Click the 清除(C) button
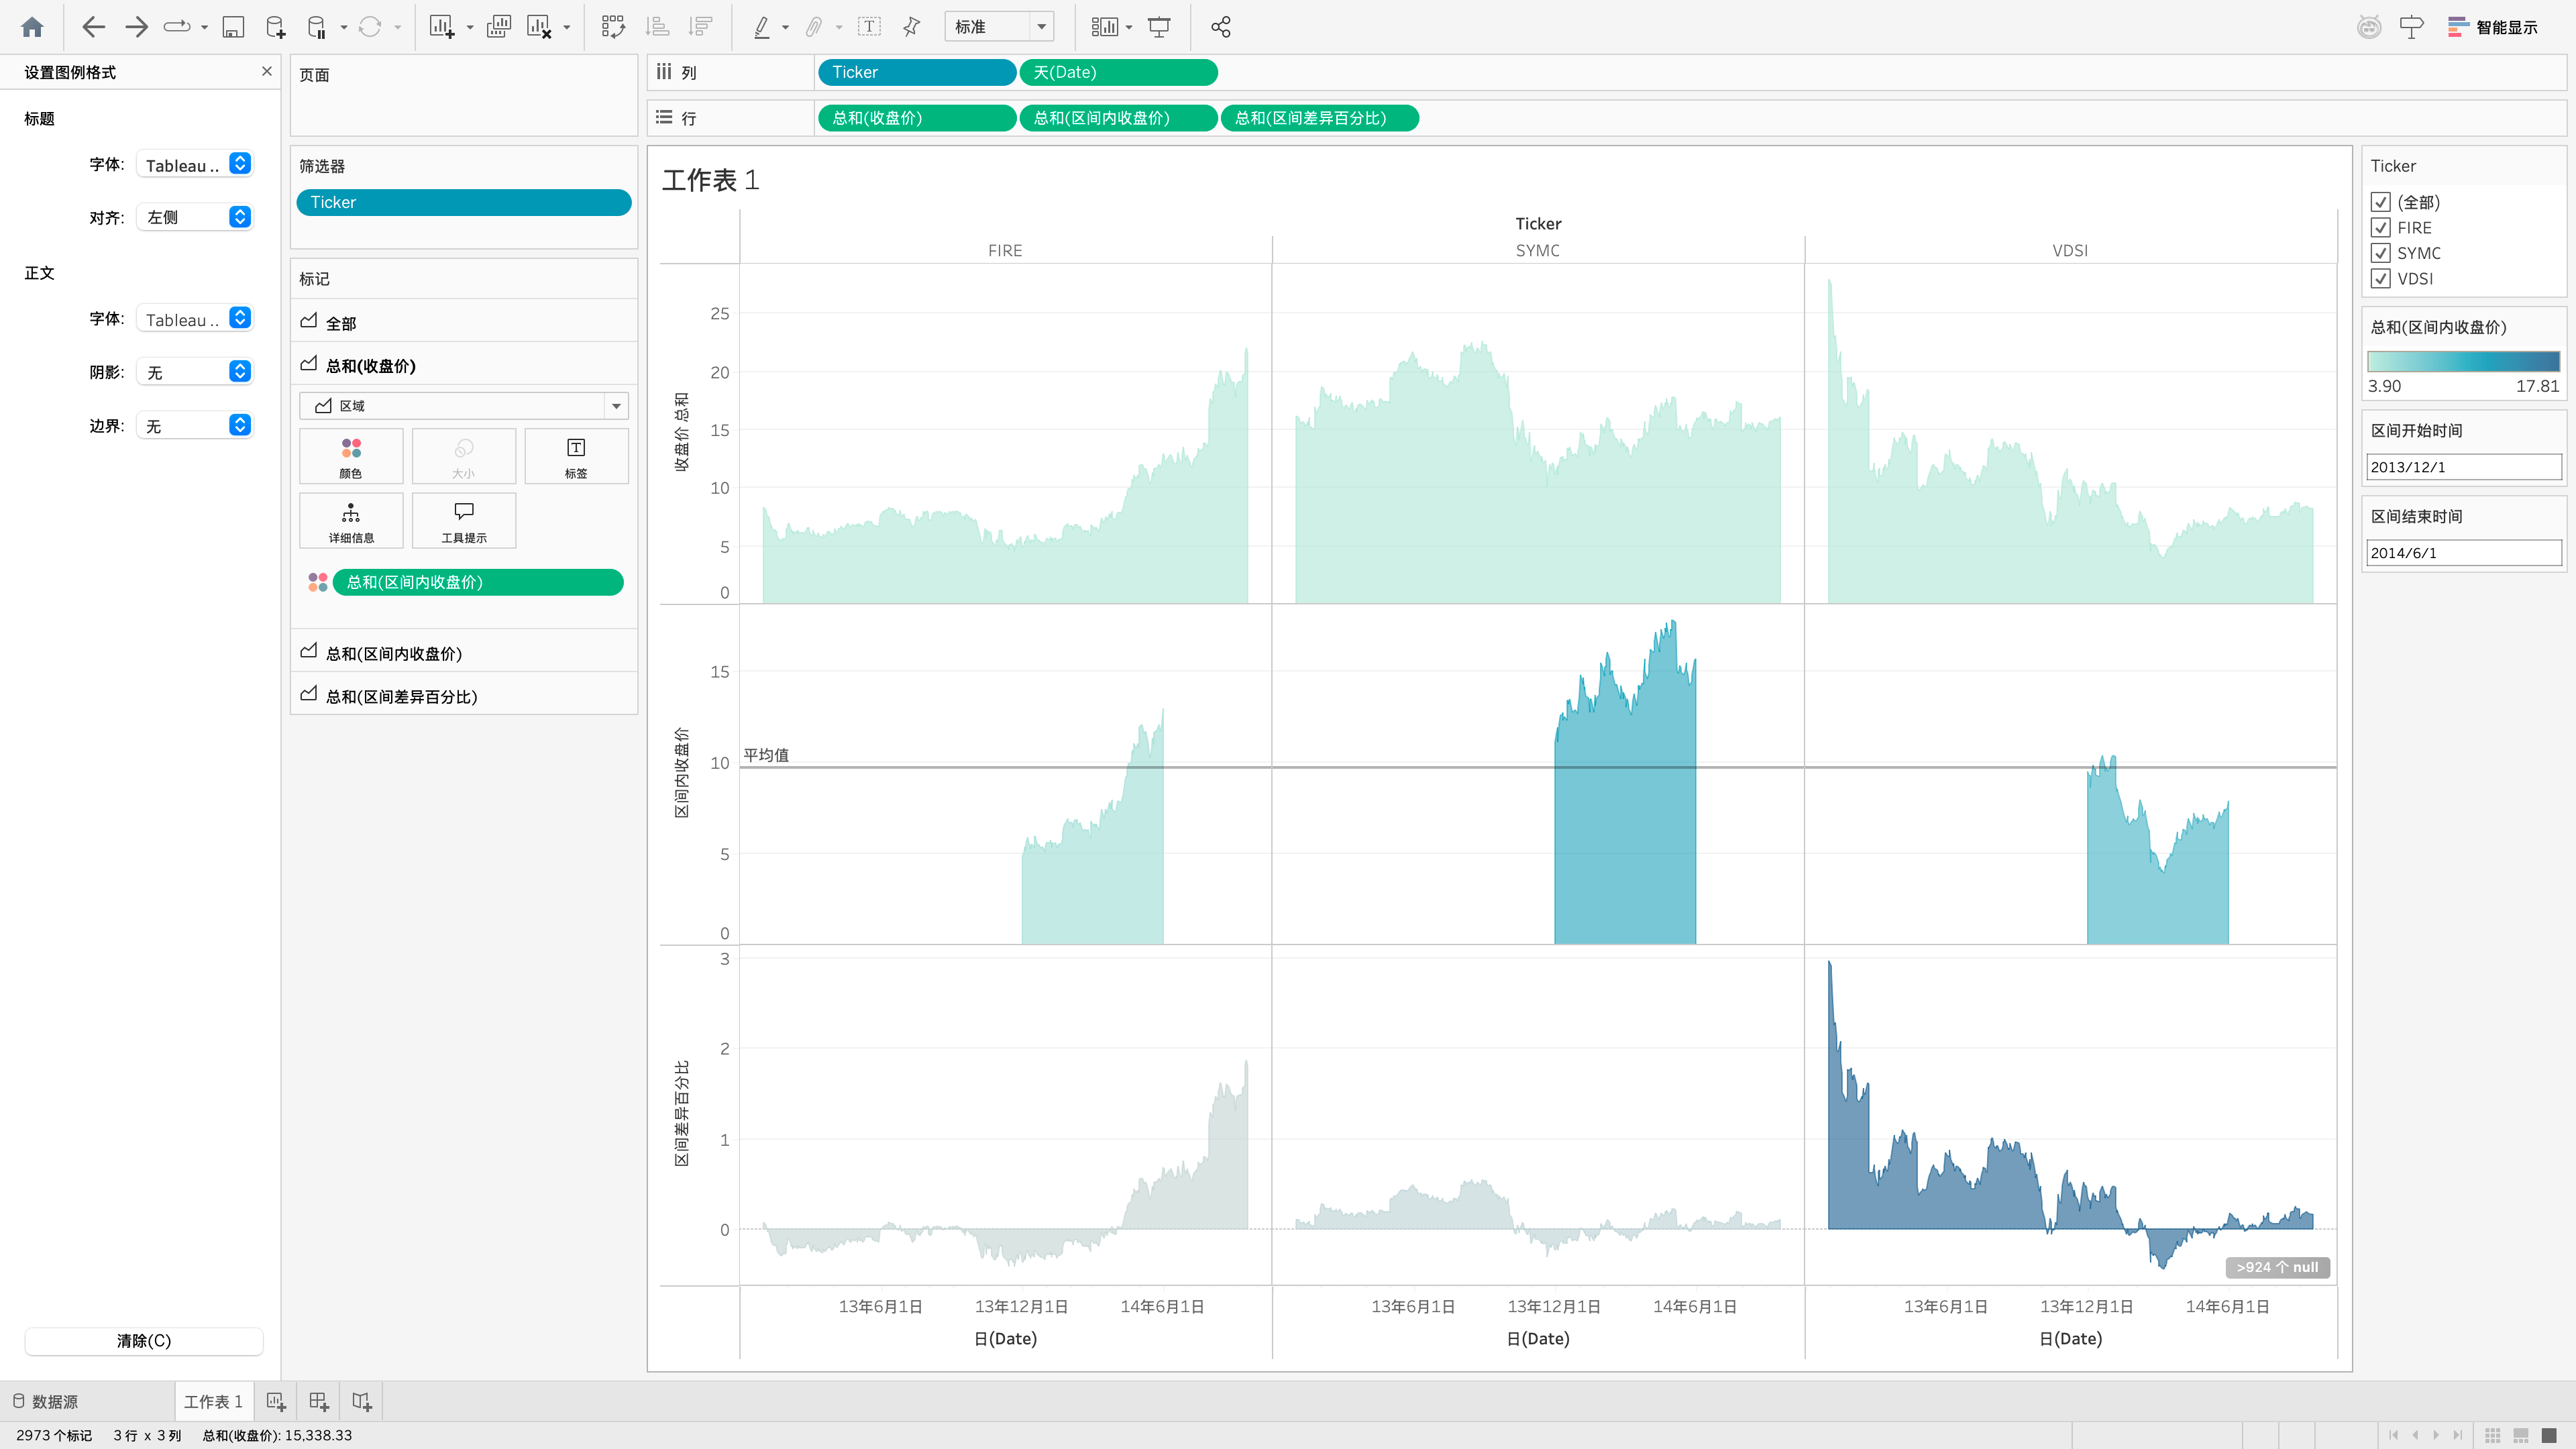The image size is (2576, 1449). [144, 1340]
